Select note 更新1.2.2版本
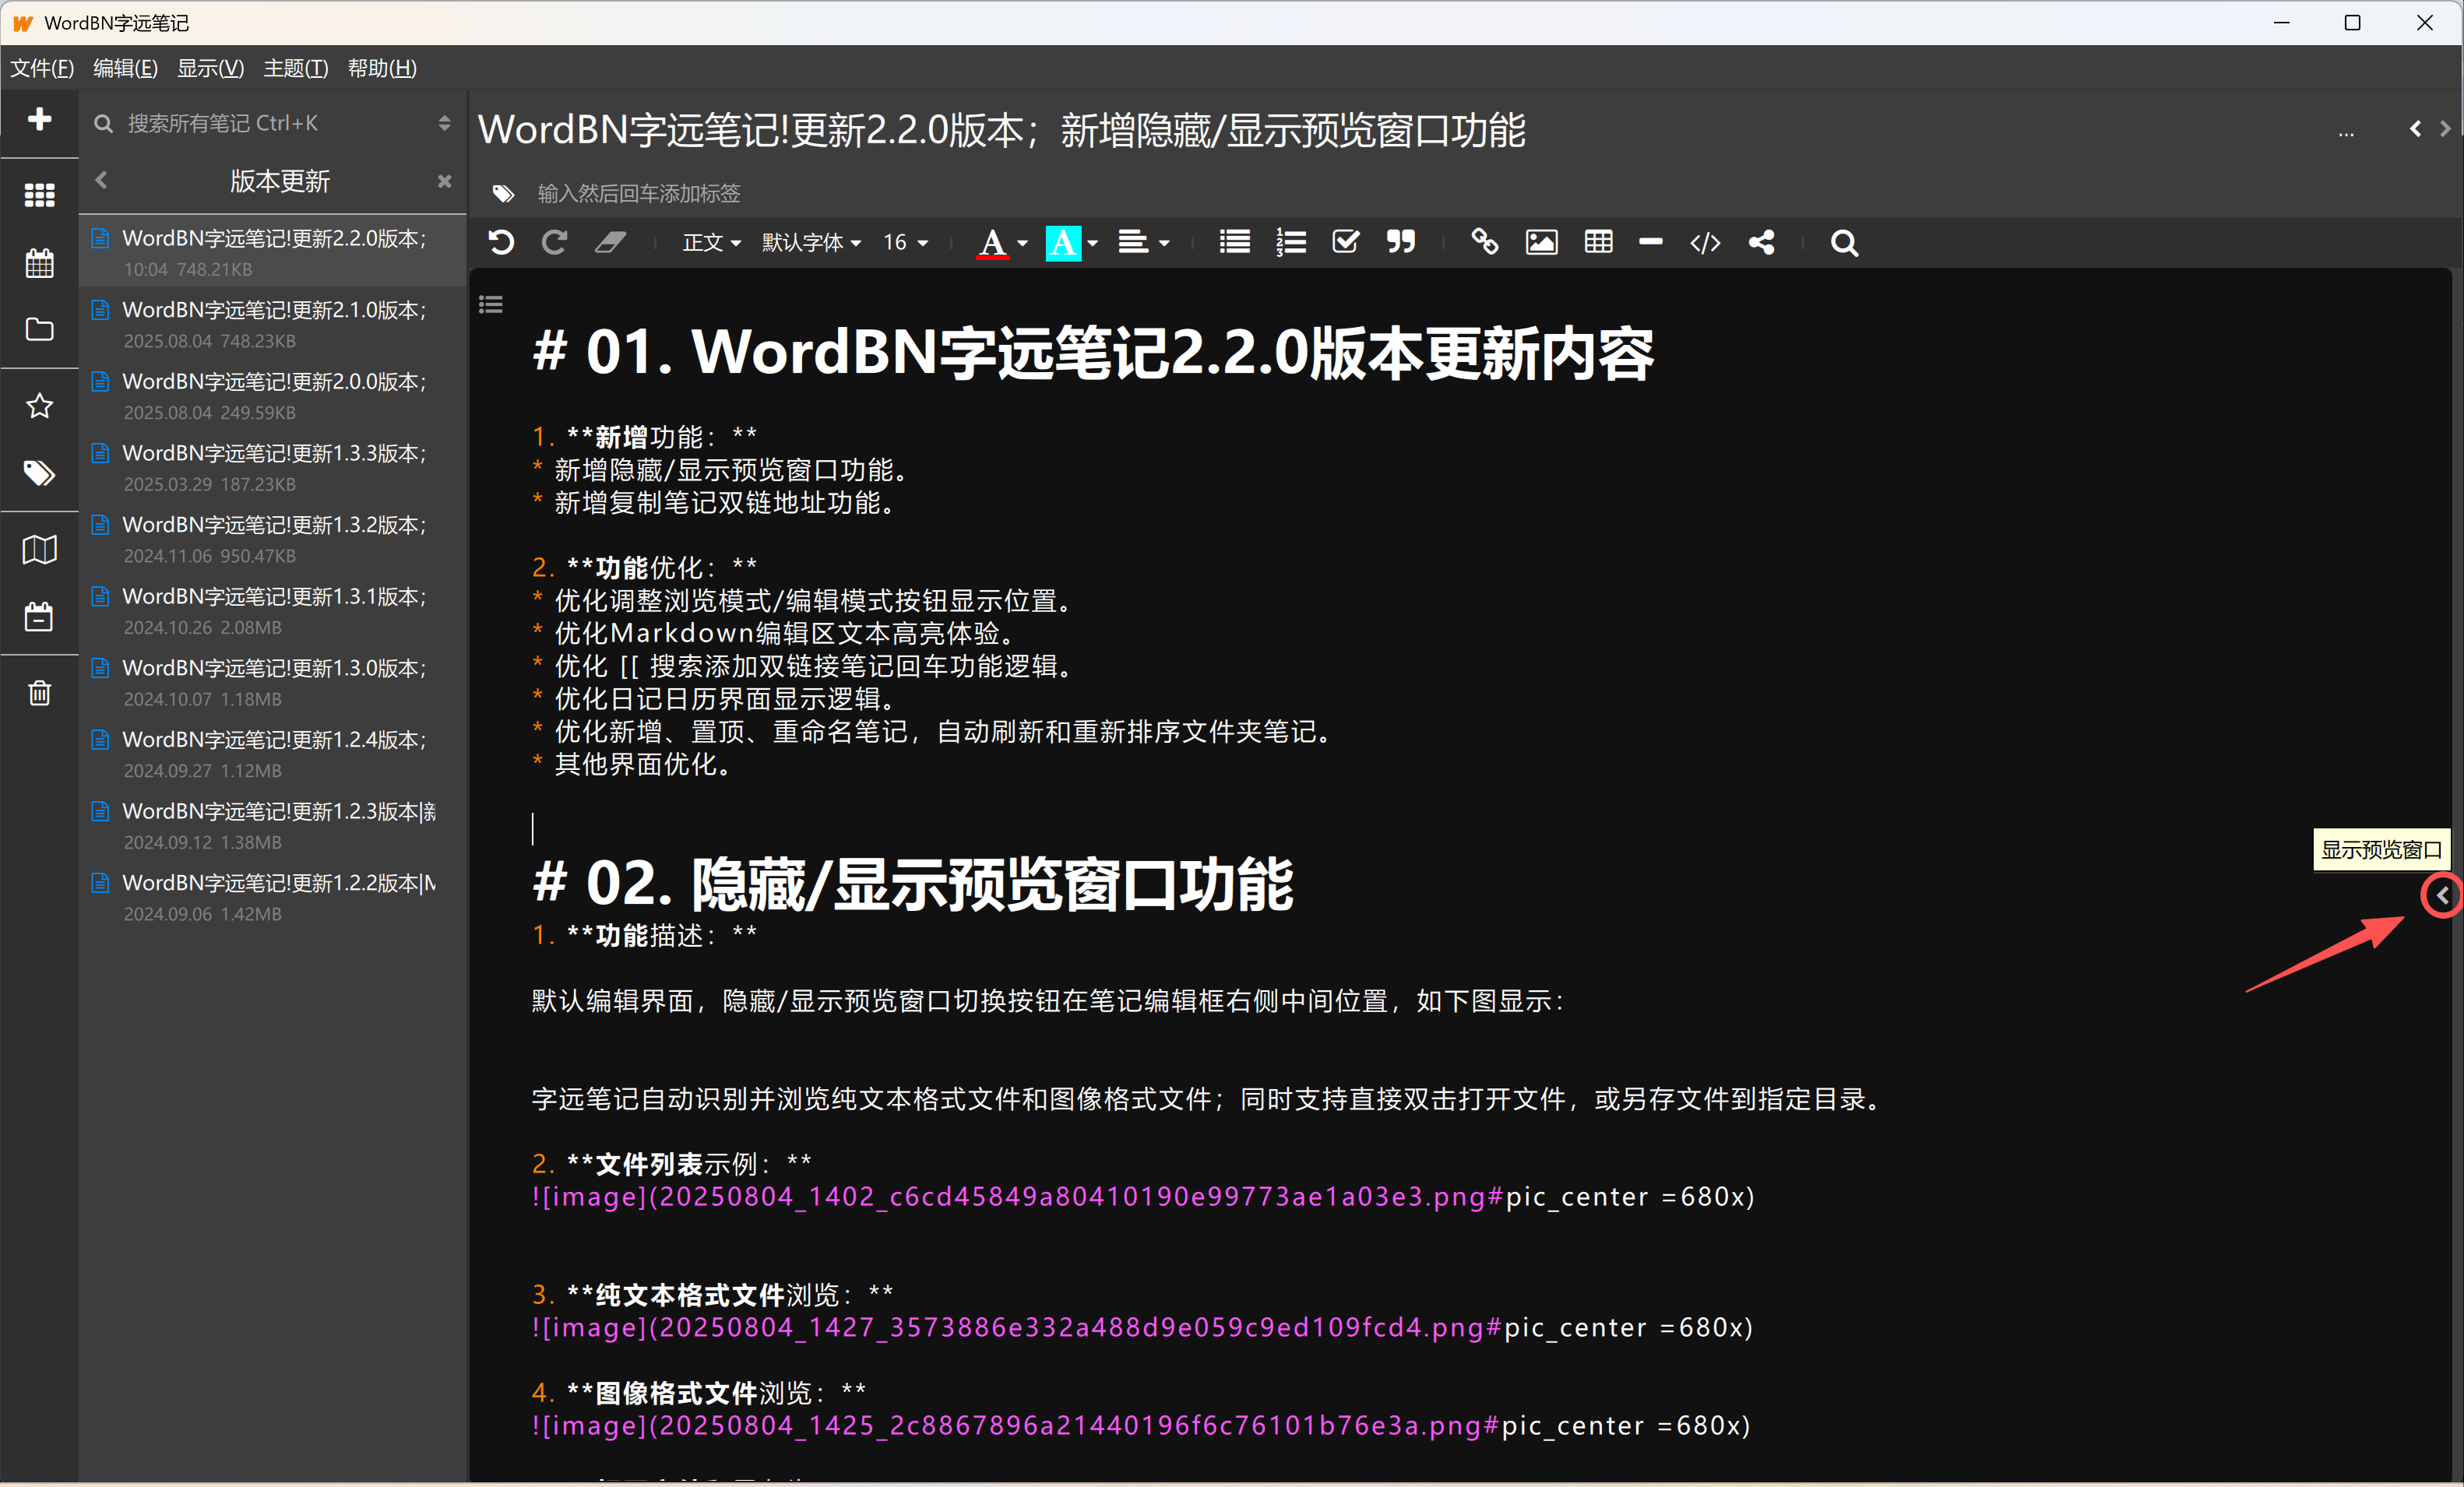 click(x=273, y=896)
